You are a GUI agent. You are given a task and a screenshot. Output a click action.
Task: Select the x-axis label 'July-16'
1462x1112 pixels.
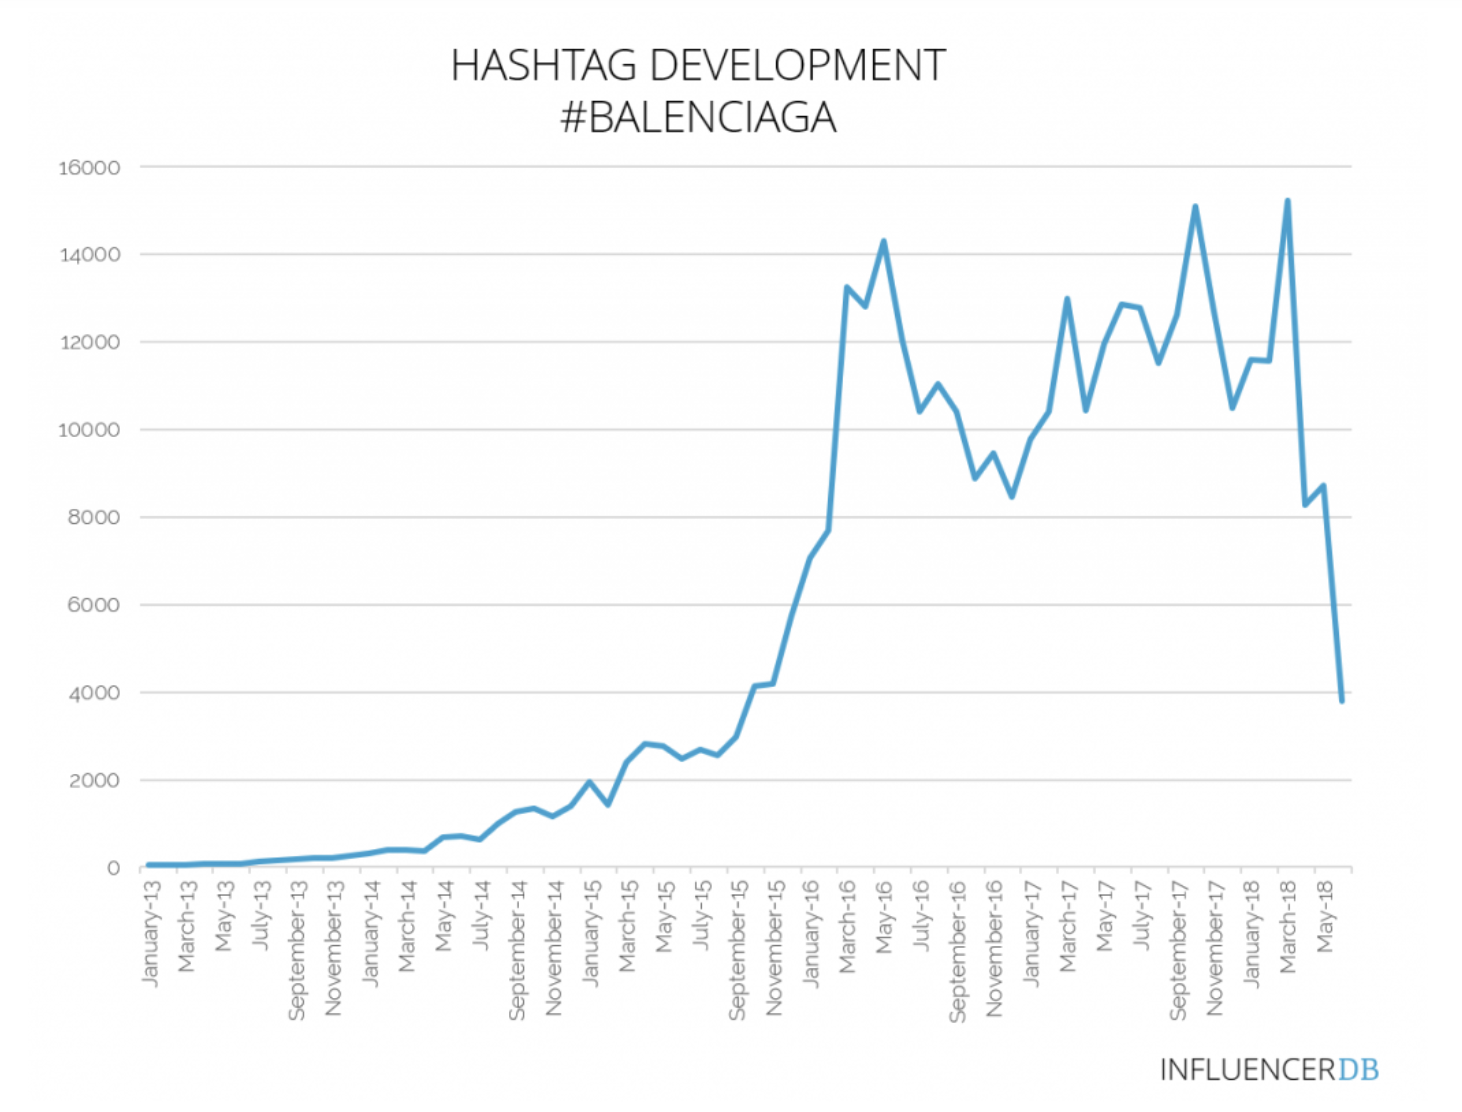[x=921, y=915]
